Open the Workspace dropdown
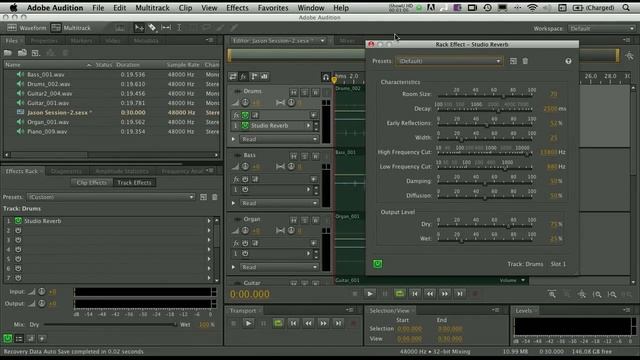 pyautogui.click(x=602, y=29)
